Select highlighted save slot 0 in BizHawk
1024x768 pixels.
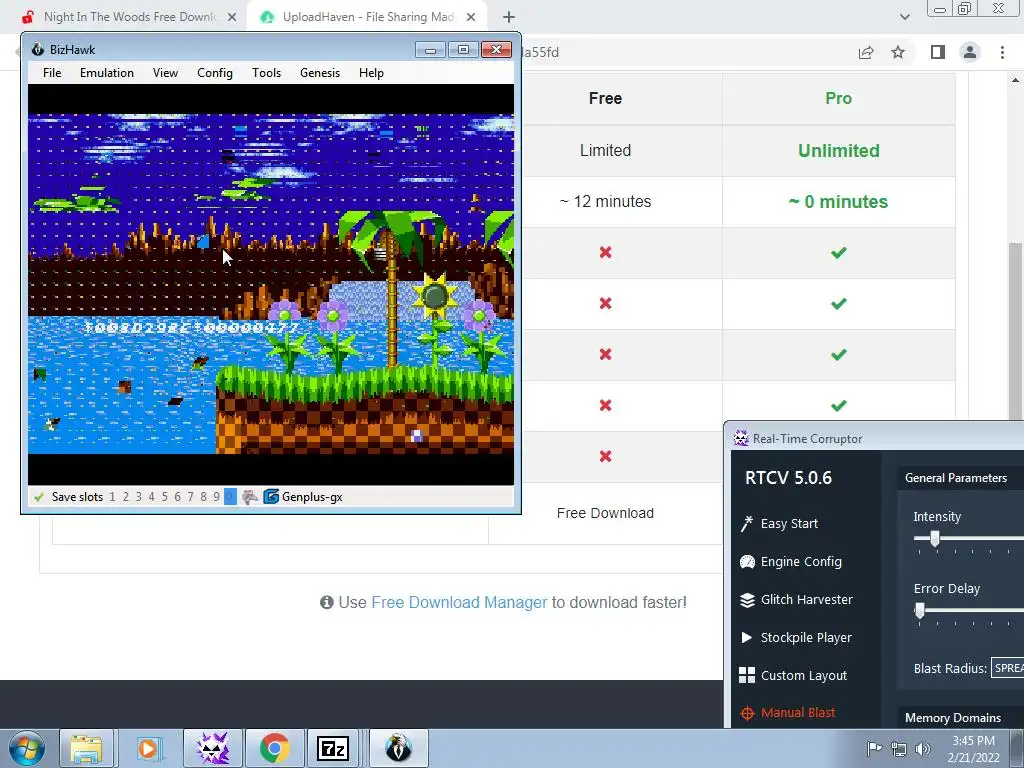230,497
